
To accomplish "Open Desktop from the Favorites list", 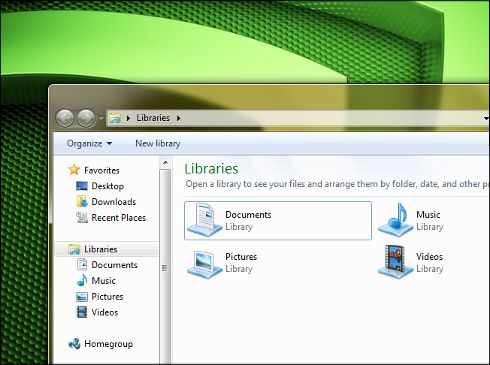I will (x=107, y=186).
